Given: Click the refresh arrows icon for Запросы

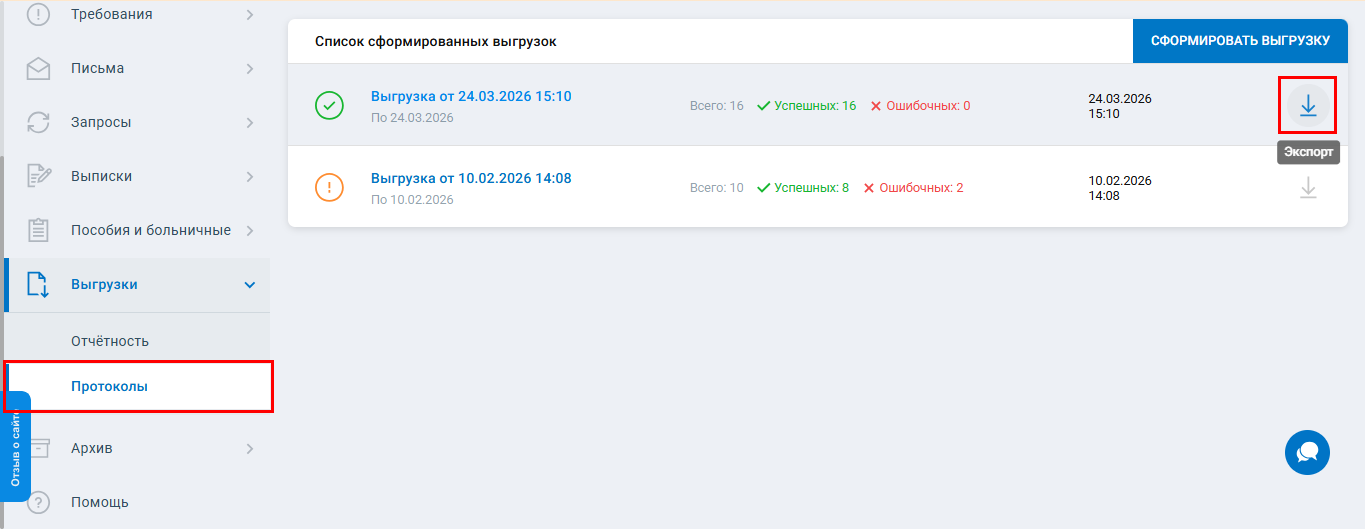Looking at the screenshot, I should [x=38, y=123].
